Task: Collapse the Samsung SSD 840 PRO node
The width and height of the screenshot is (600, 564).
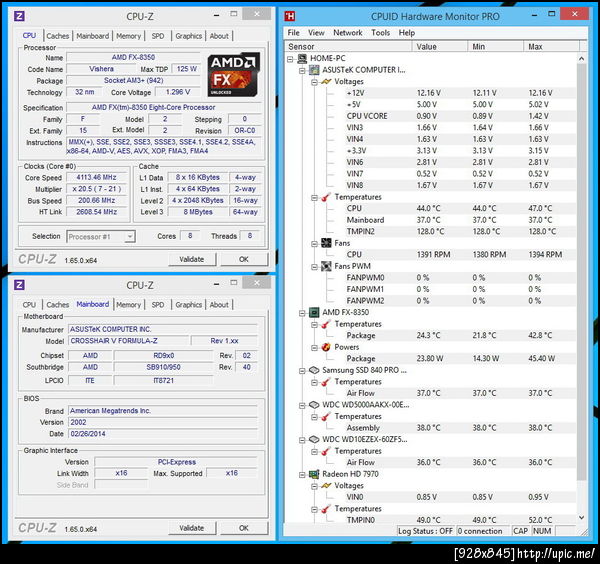Action: coord(302,371)
